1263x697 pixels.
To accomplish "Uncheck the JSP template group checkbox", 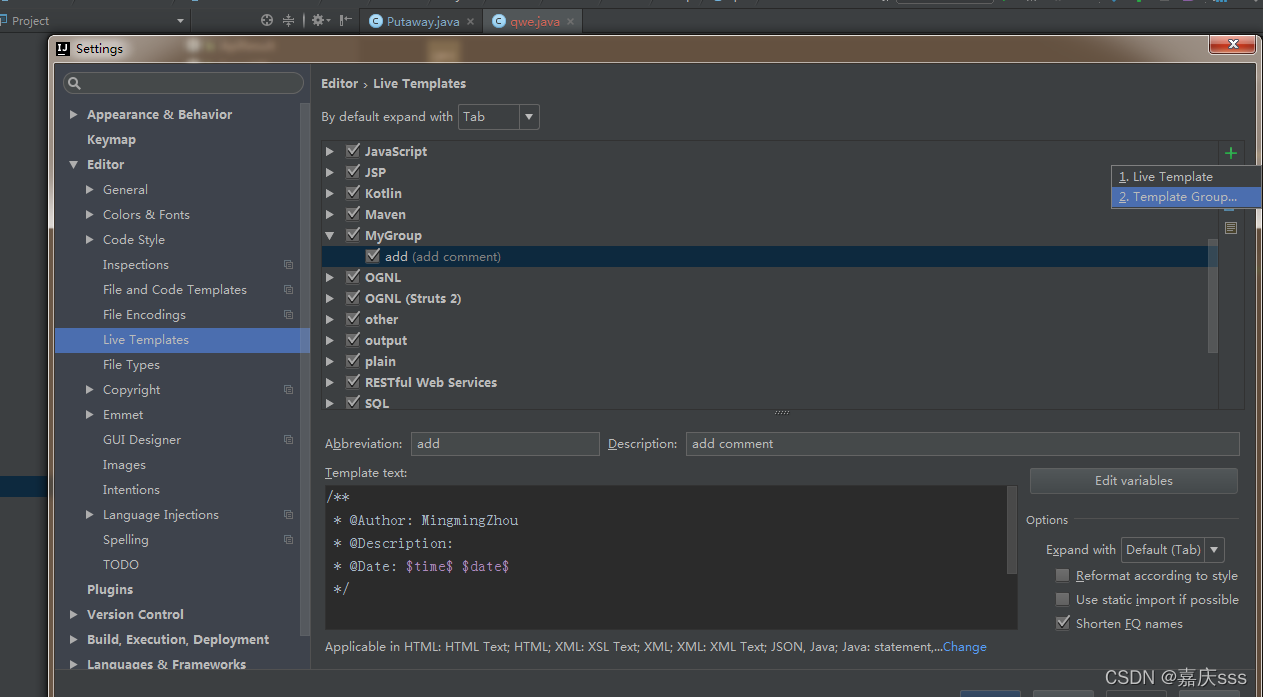I will point(352,172).
